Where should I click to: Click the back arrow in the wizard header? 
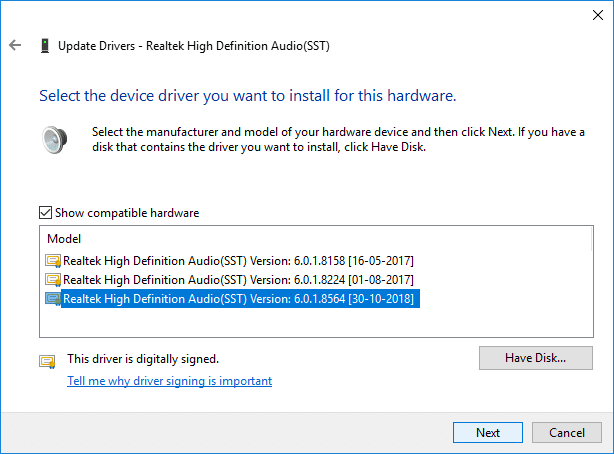(15, 46)
